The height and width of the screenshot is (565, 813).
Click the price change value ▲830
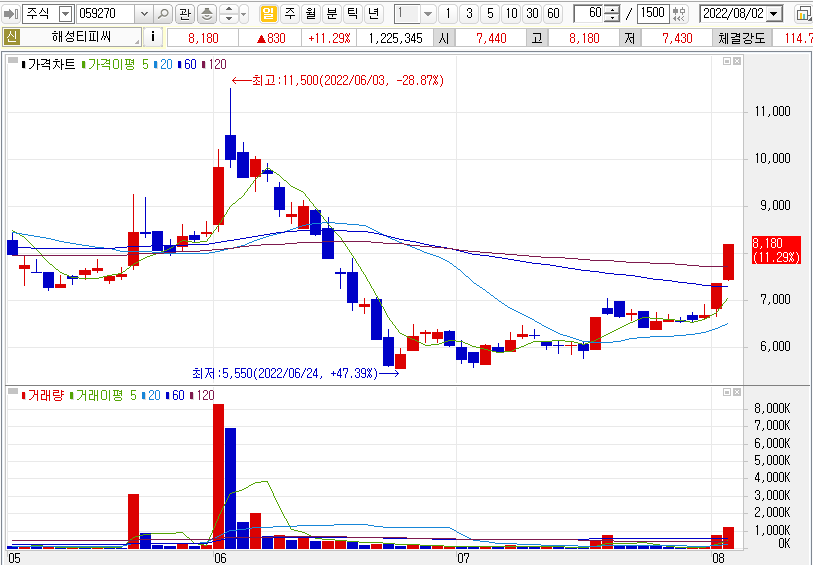point(271,38)
